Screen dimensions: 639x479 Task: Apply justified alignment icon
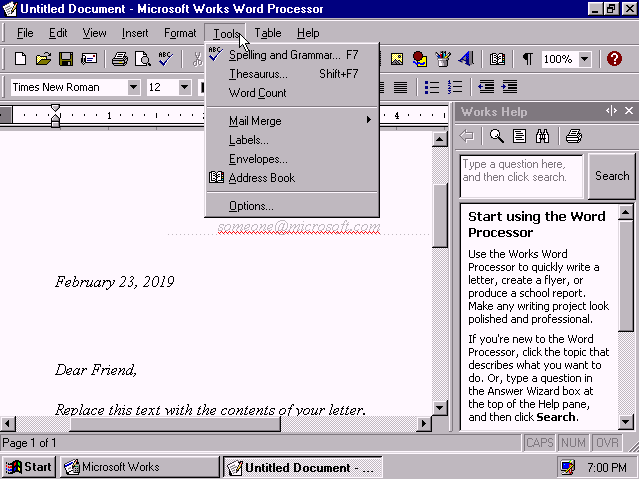click(x=400, y=87)
